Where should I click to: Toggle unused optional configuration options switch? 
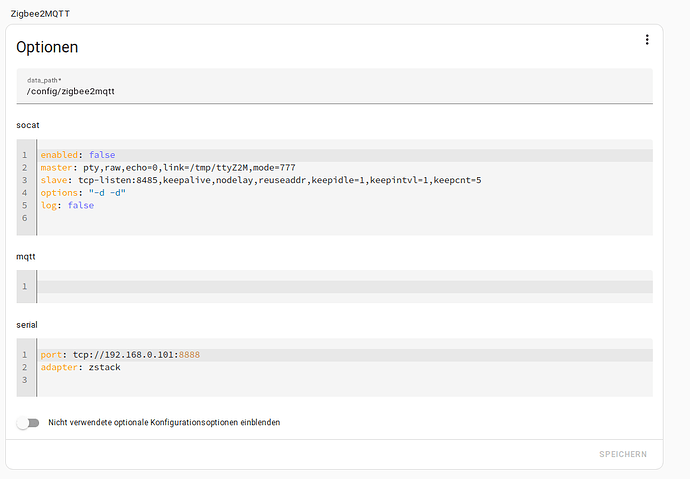[28, 423]
